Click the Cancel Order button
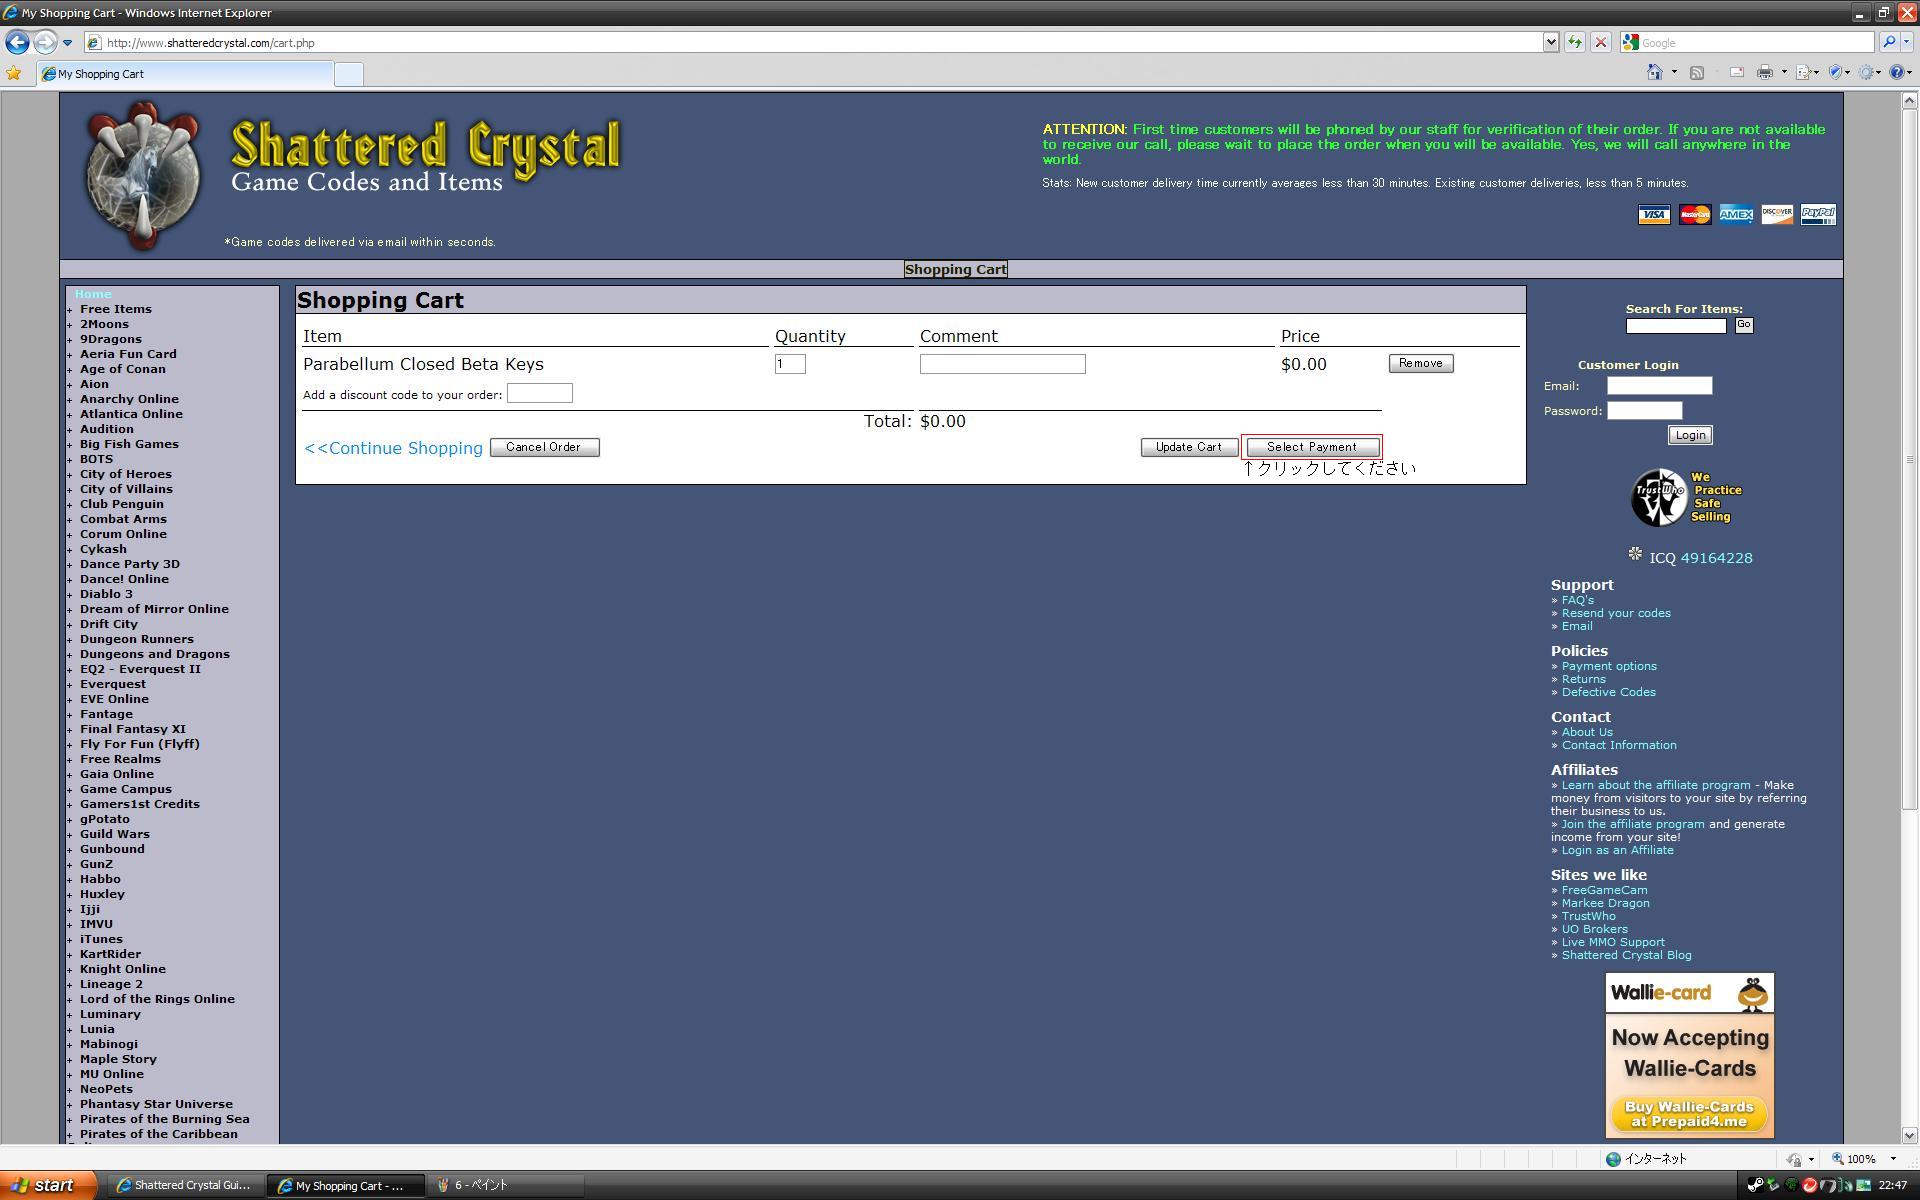Image resolution: width=1920 pixels, height=1200 pixels. click(x=544, y=447)
